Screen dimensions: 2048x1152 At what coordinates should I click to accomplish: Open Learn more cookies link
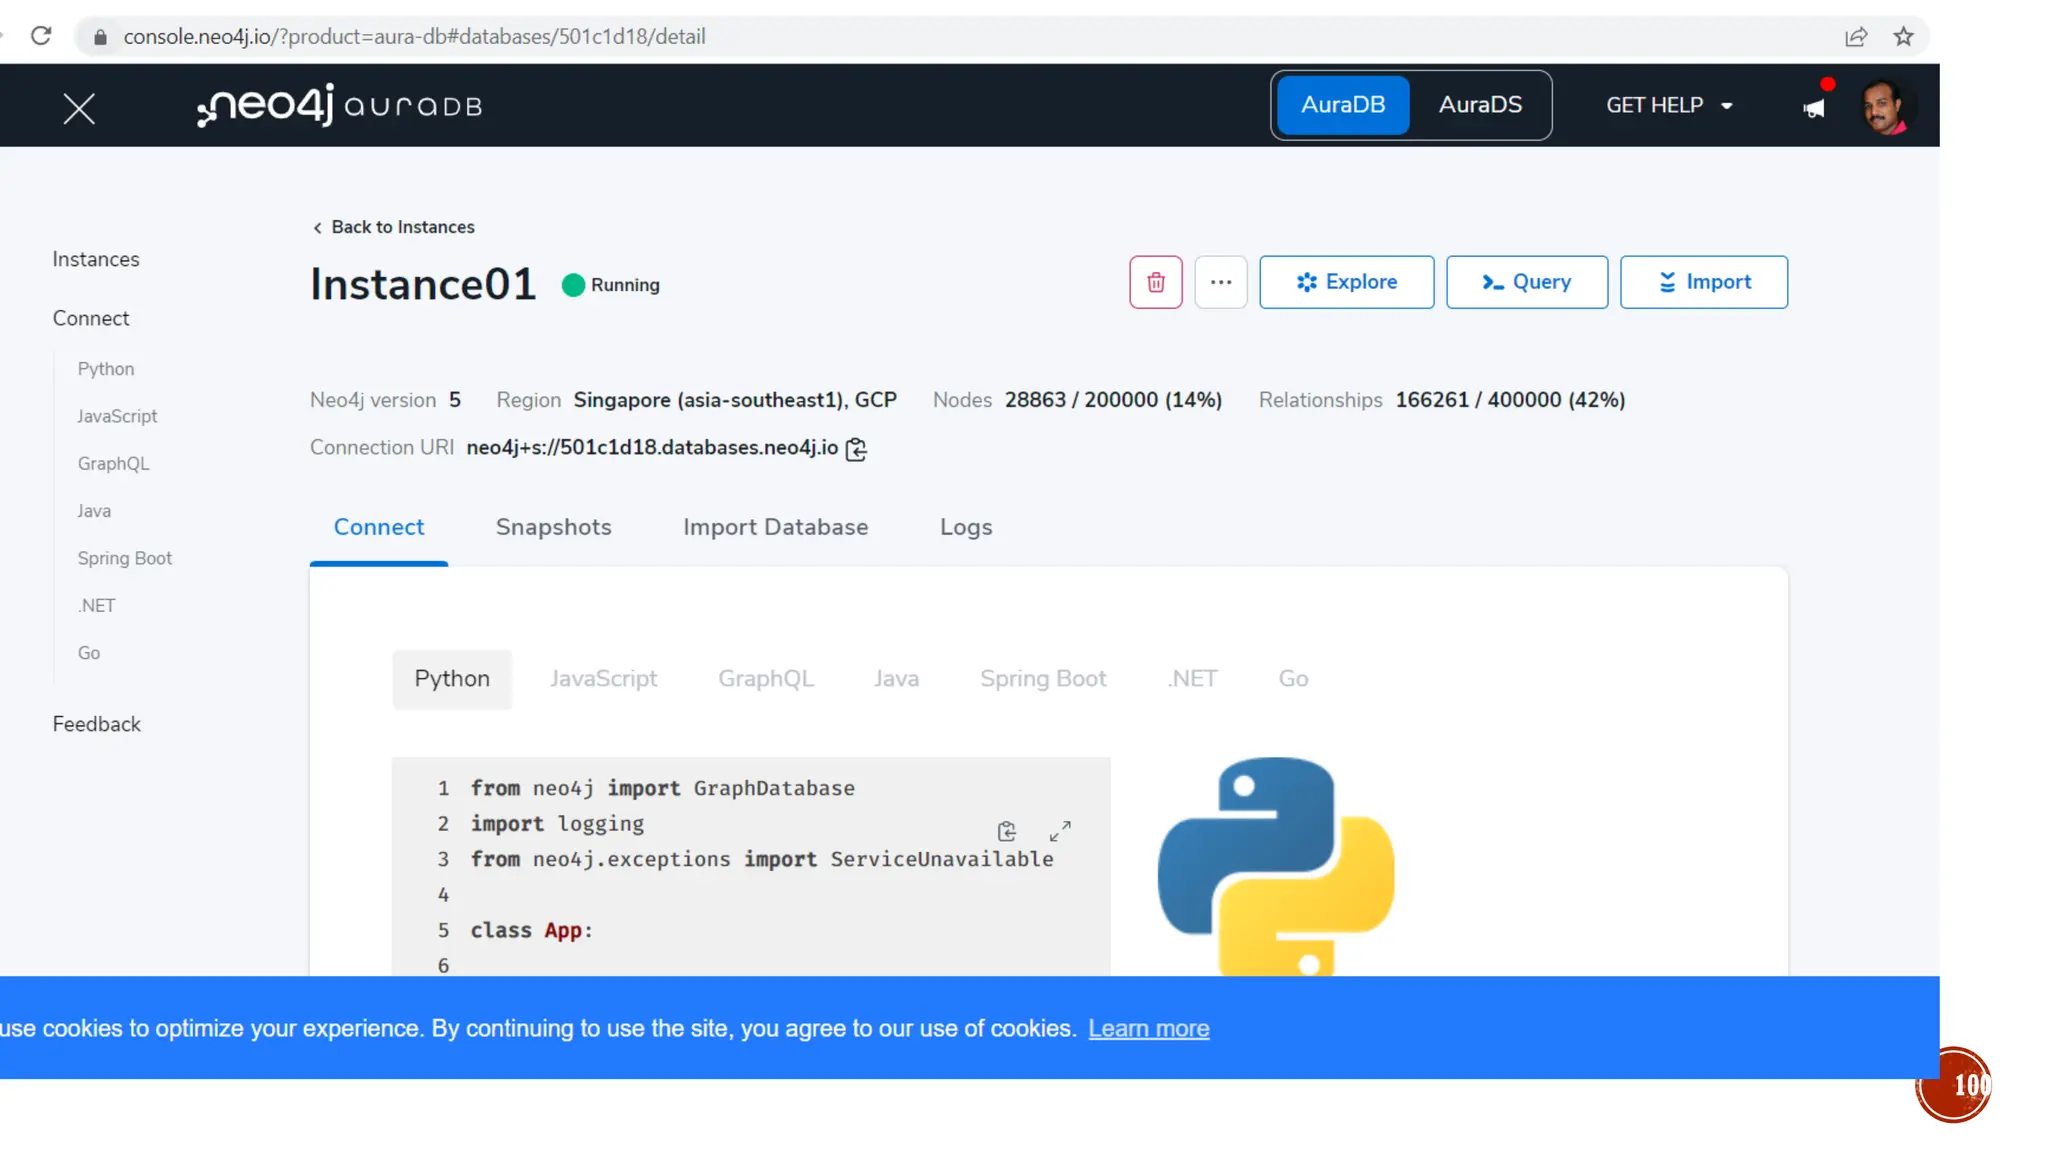point(1148,1028)
